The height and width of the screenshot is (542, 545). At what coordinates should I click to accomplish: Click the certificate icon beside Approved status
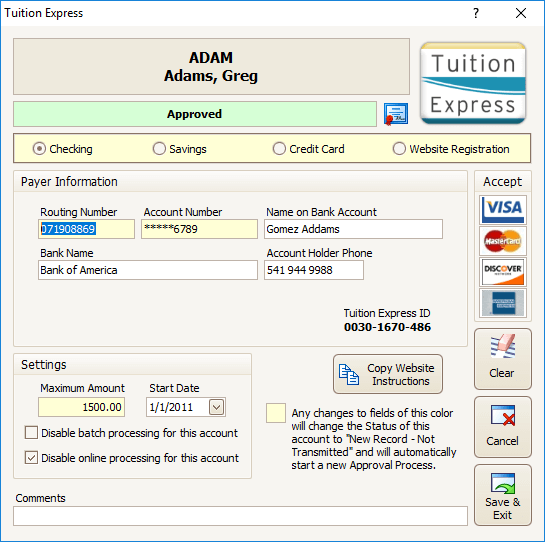point(396,114)
